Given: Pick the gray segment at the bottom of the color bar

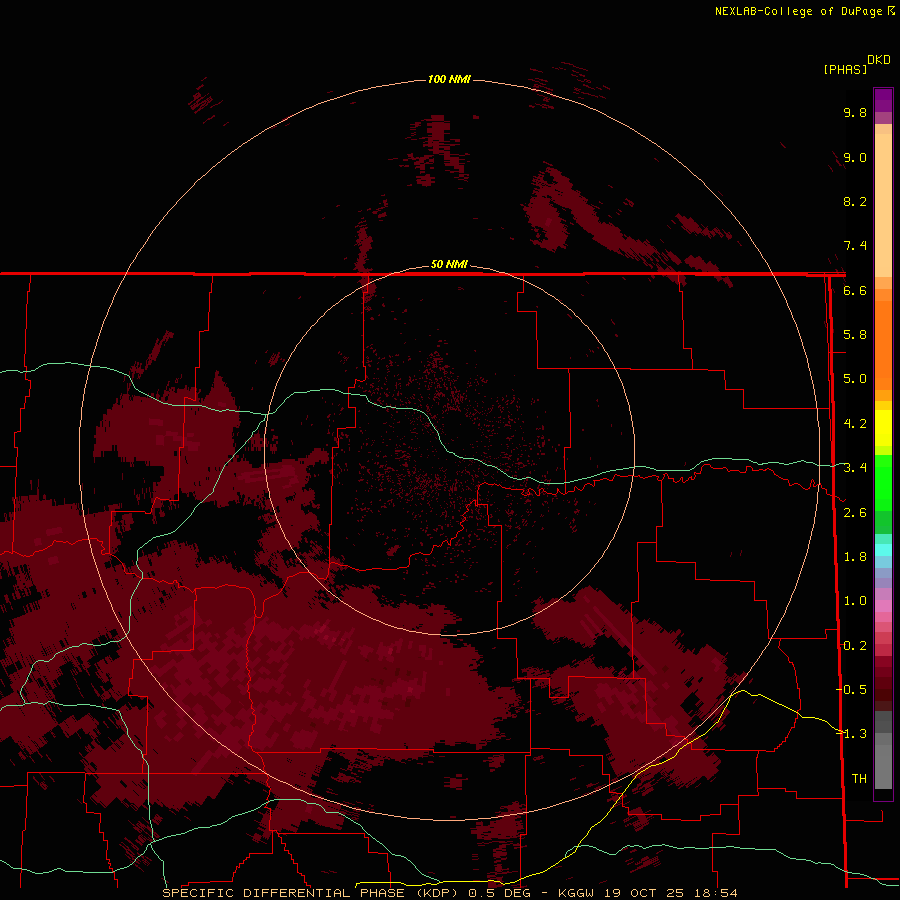Looking at the screenshot, I should pos(883,766).
